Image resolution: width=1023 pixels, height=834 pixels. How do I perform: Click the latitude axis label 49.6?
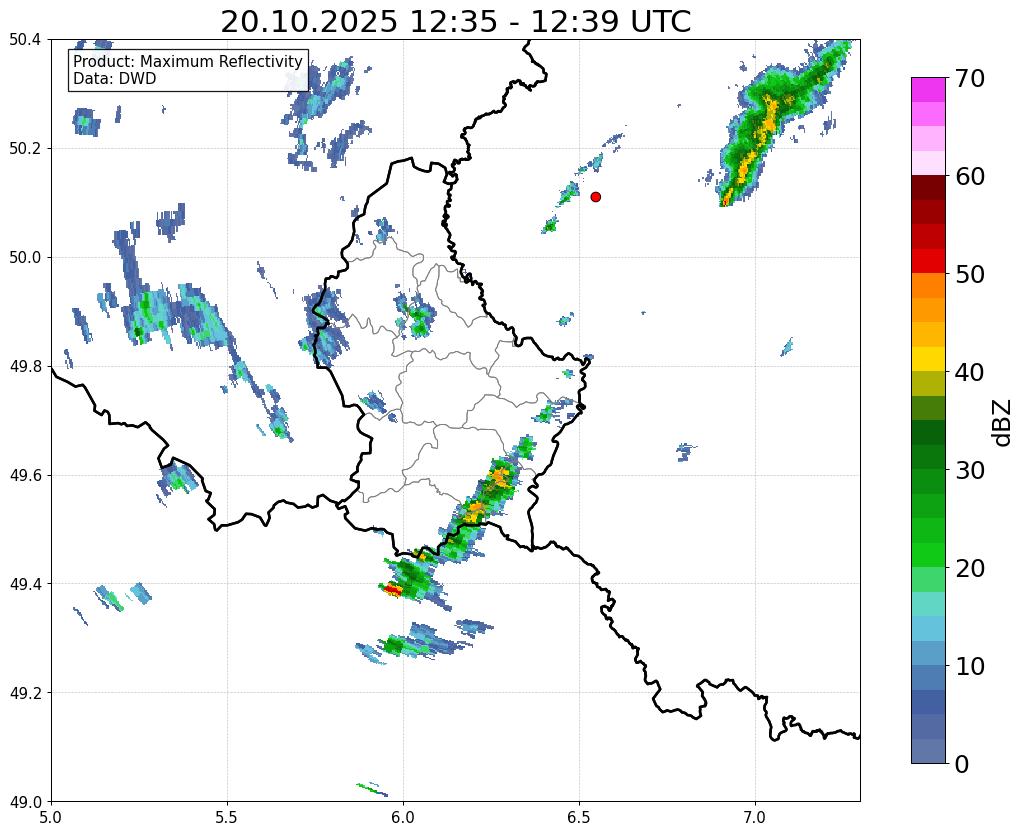(x=25, y=475)
